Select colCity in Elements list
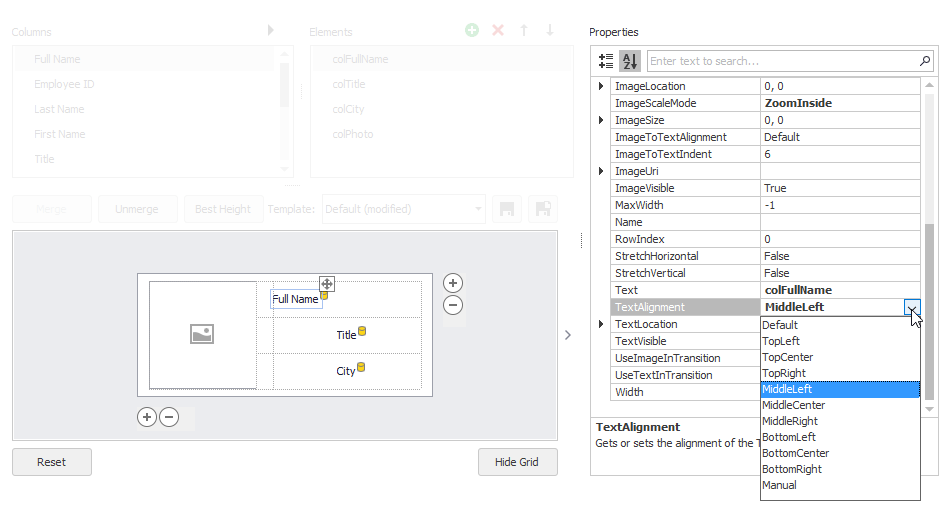951x513 pixels. click(x=442, y=109)
